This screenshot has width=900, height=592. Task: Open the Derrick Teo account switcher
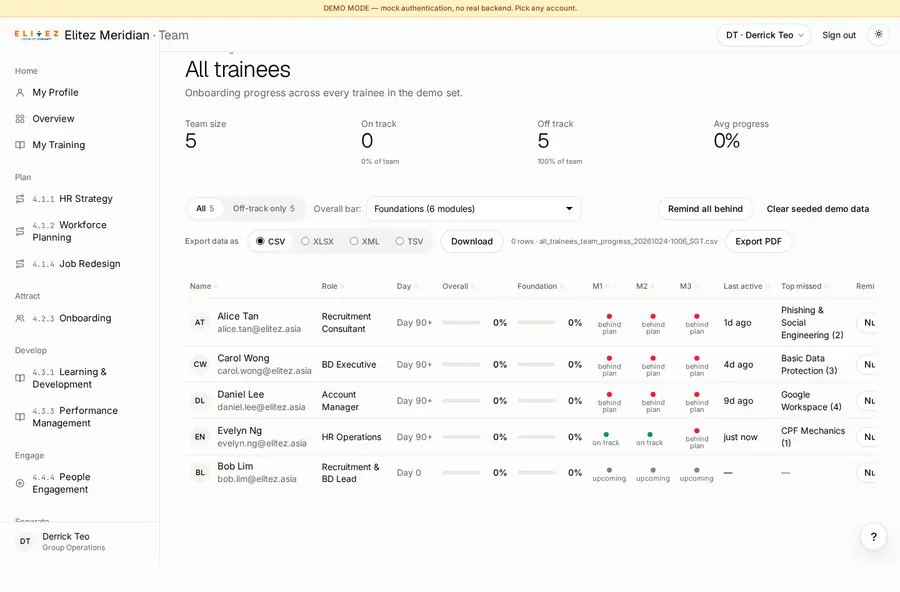click(764, 35)
